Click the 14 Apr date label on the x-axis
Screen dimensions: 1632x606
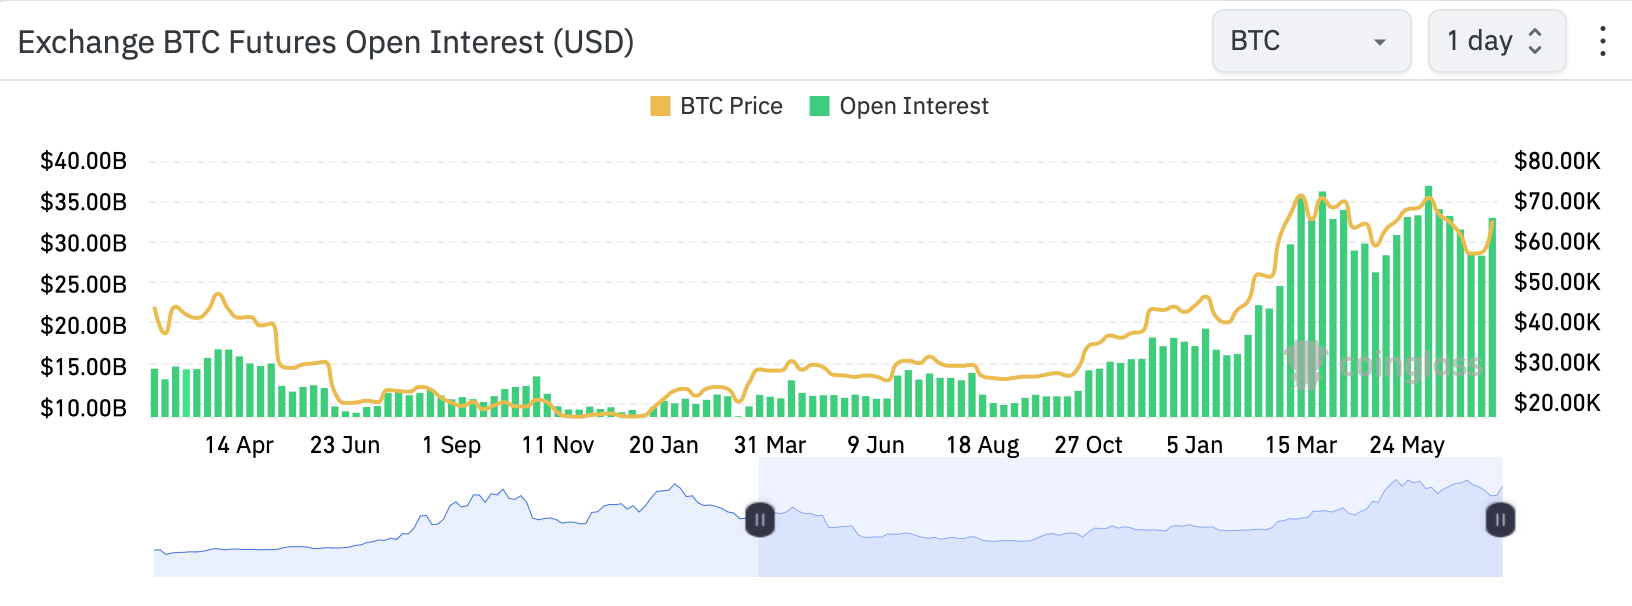pos(239,445)
